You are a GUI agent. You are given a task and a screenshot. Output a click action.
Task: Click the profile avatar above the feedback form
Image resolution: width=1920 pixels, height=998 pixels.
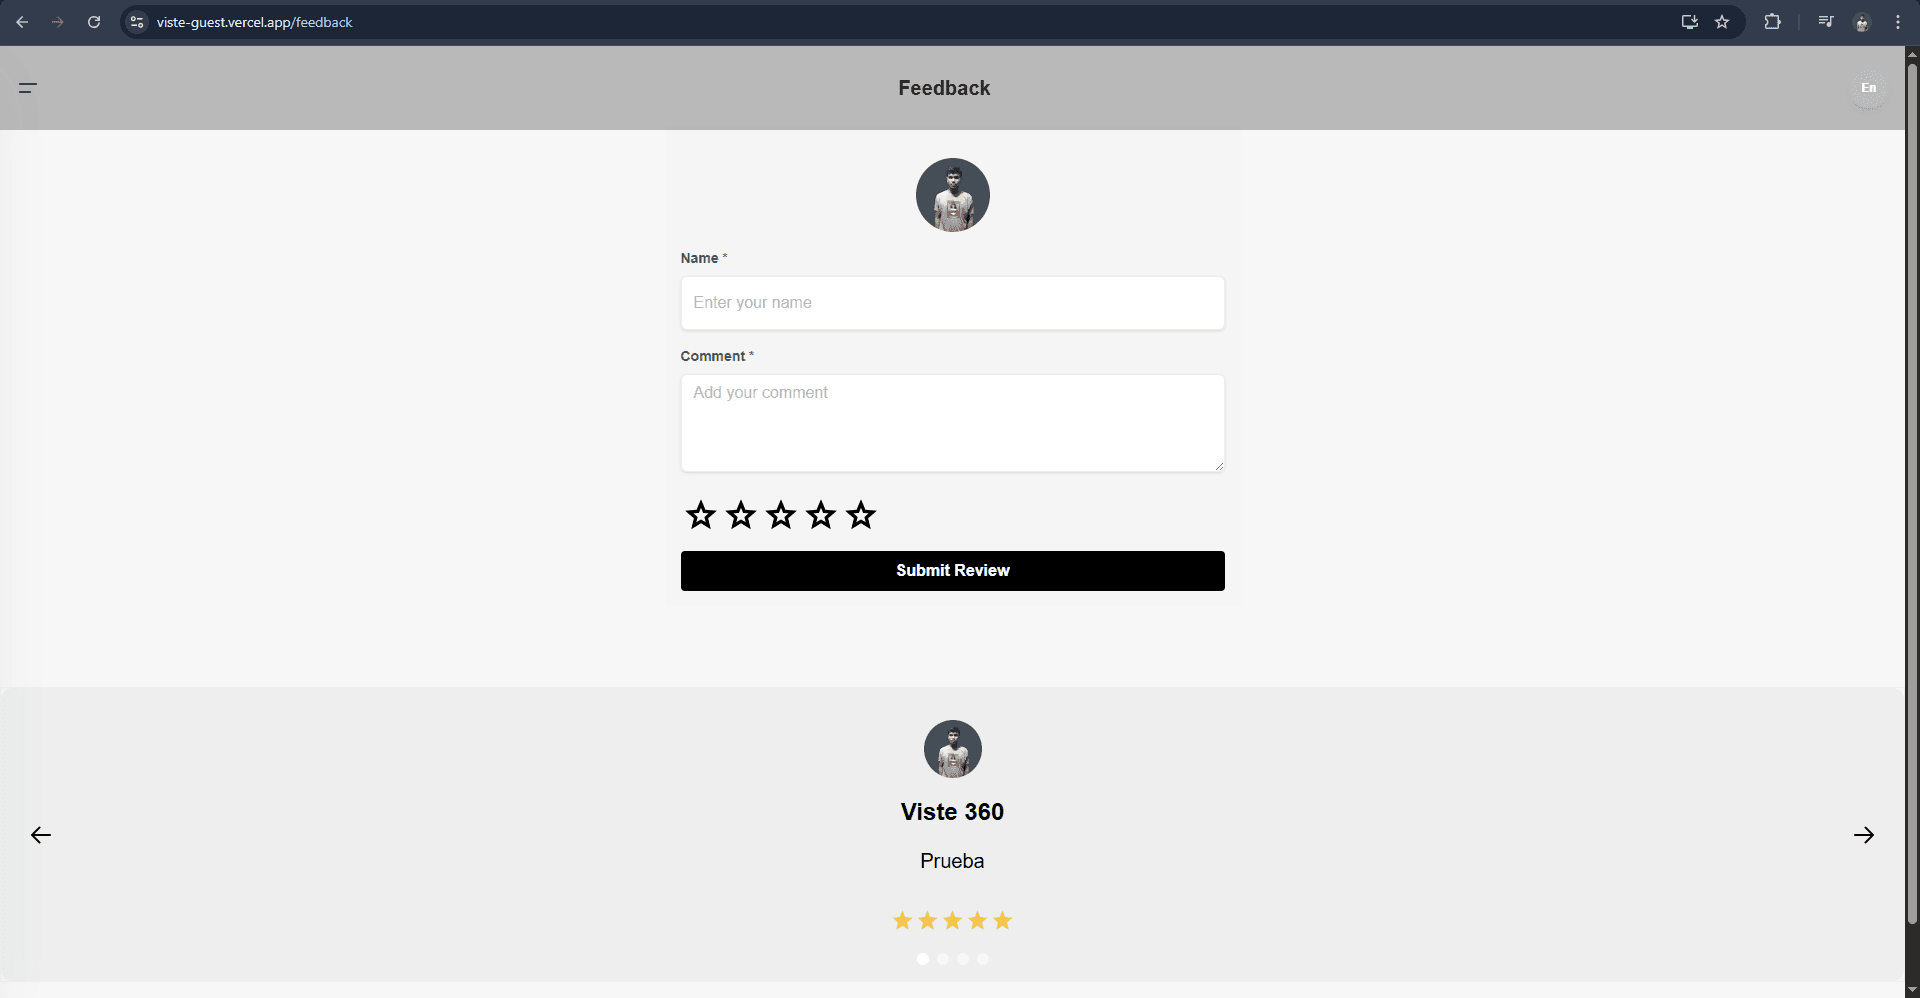(952, 195)
